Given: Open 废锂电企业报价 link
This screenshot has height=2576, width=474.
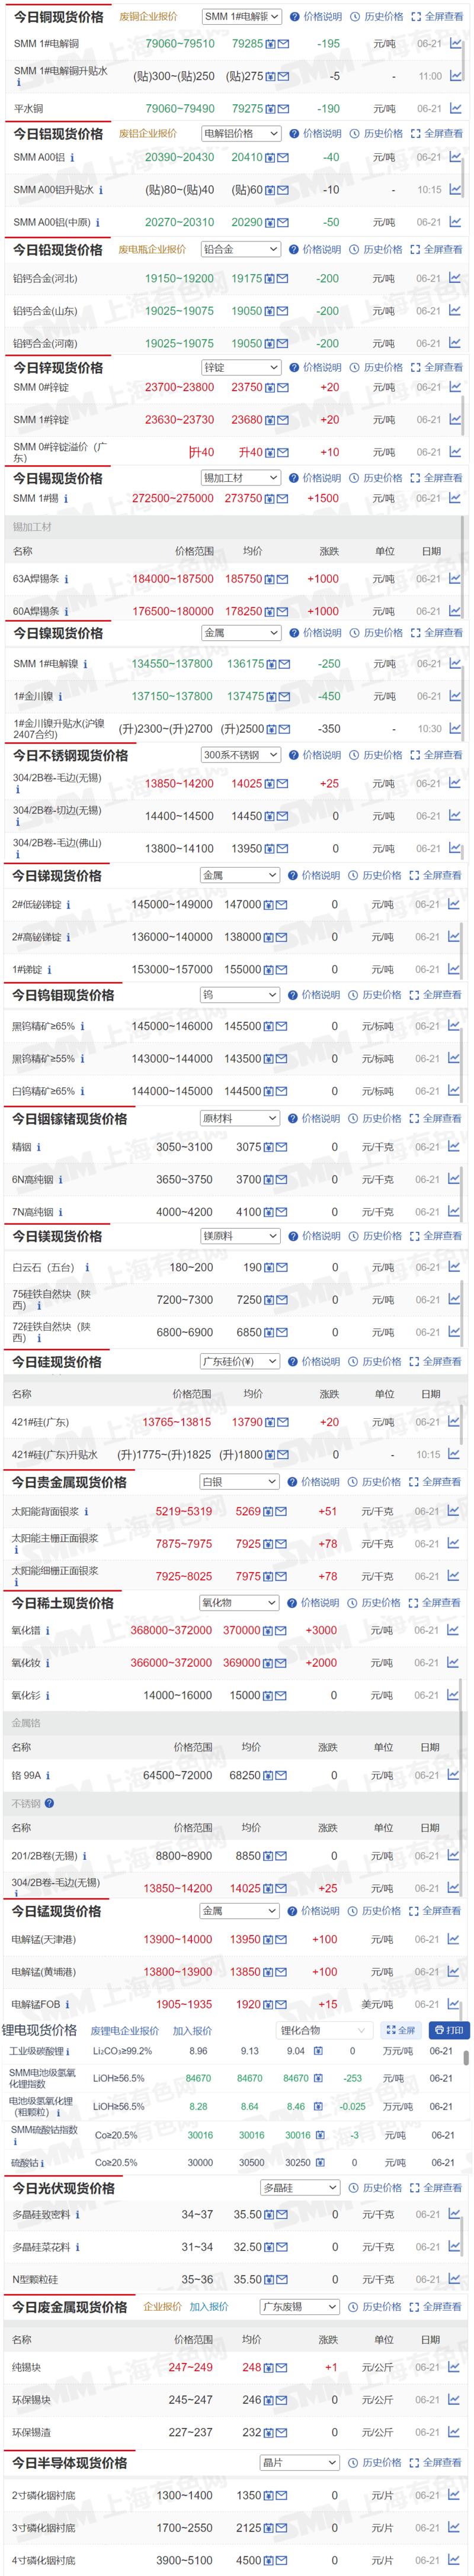Looking at the screenshot, I should pos(125,2031).
